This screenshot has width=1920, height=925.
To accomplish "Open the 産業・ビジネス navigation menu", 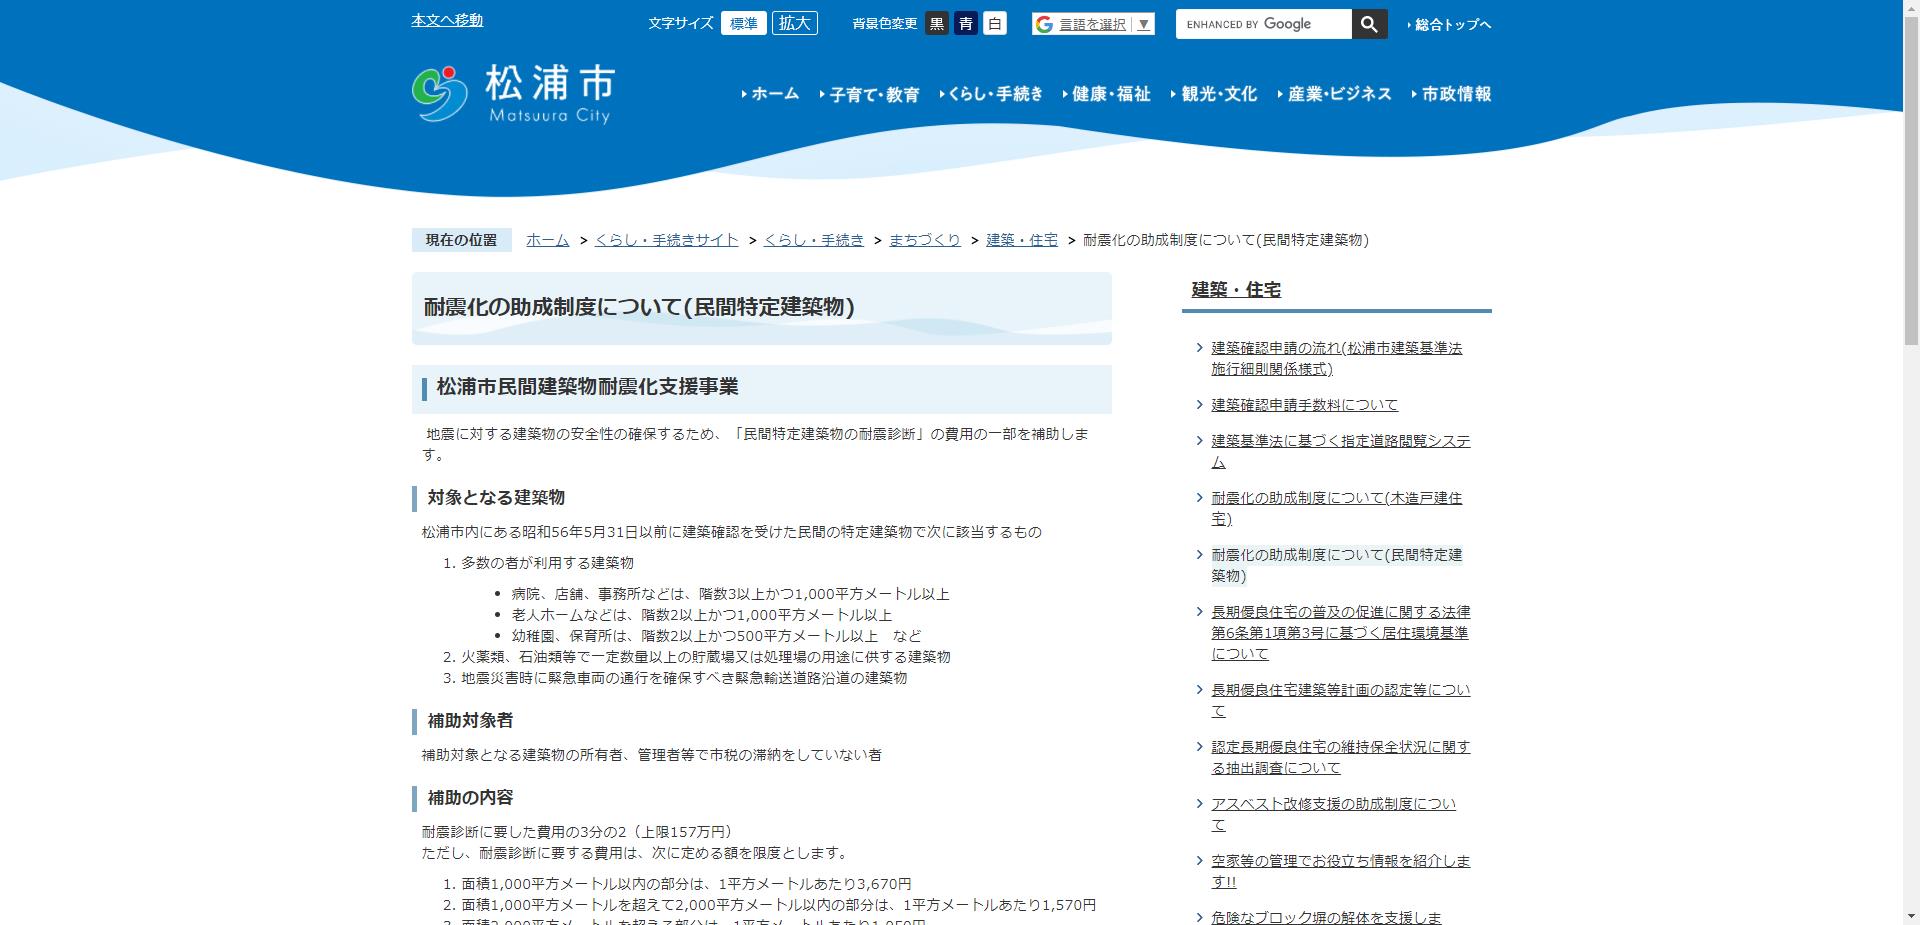I will coord(1338,94).
